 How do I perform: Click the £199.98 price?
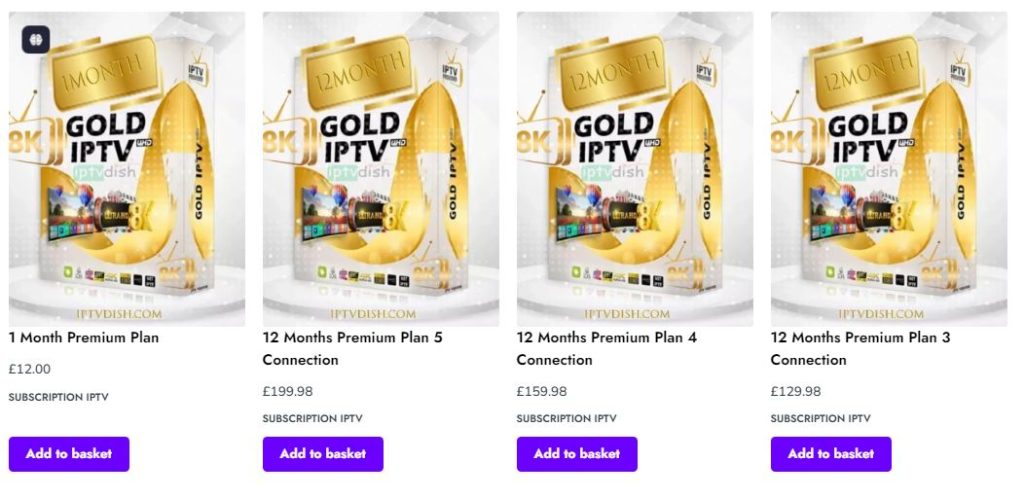coord(288,391)
